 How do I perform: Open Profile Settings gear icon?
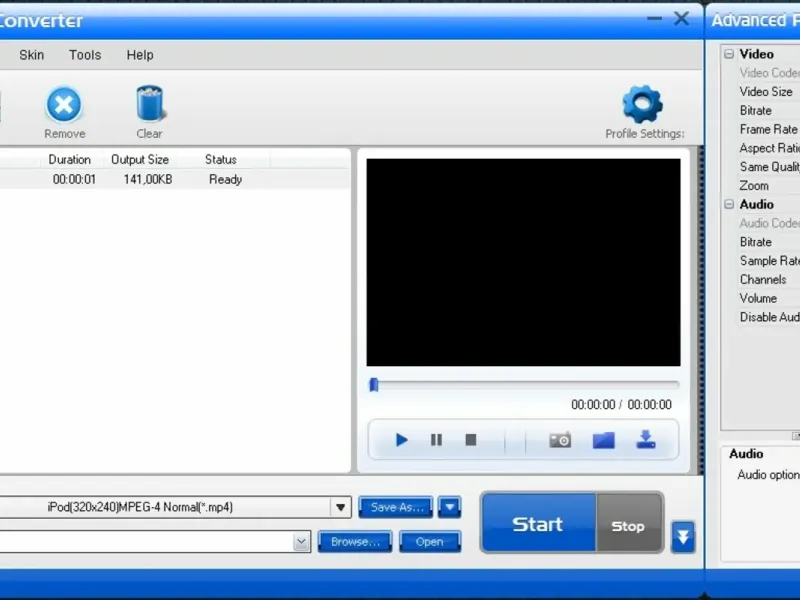642,104
